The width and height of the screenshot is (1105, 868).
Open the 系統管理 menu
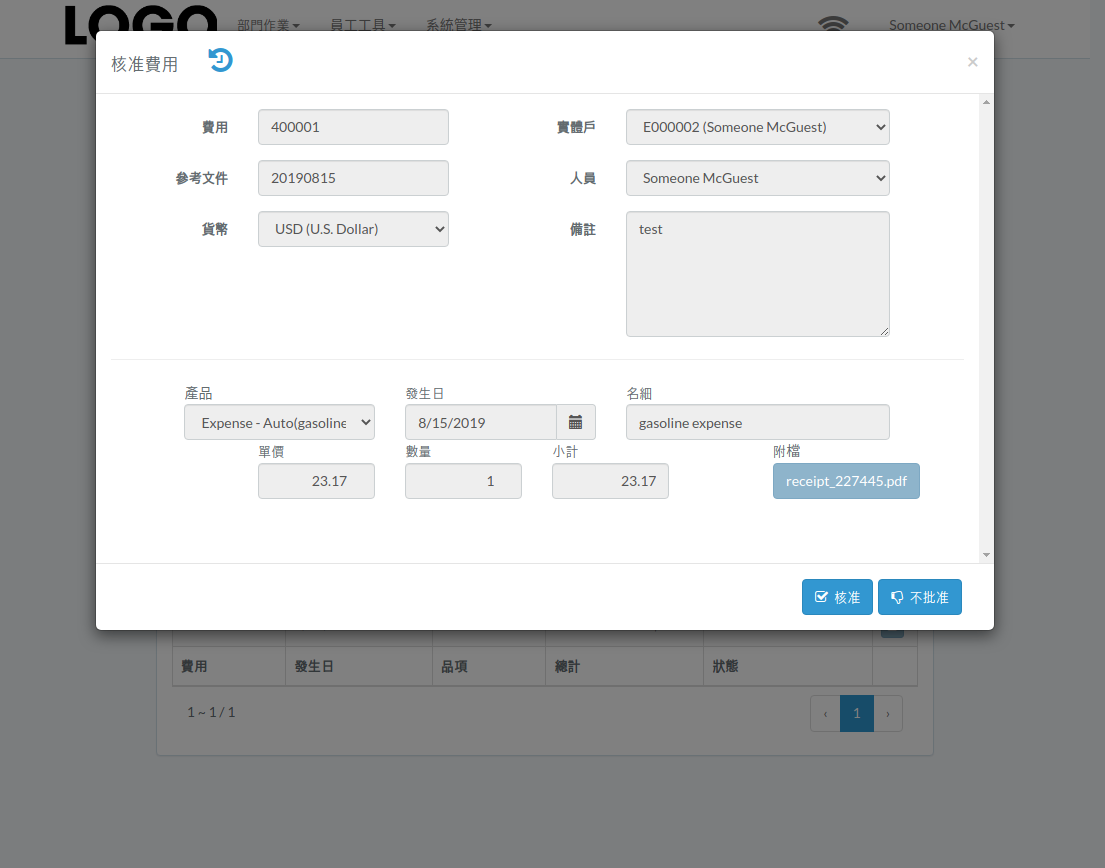(x=459, y=25)
